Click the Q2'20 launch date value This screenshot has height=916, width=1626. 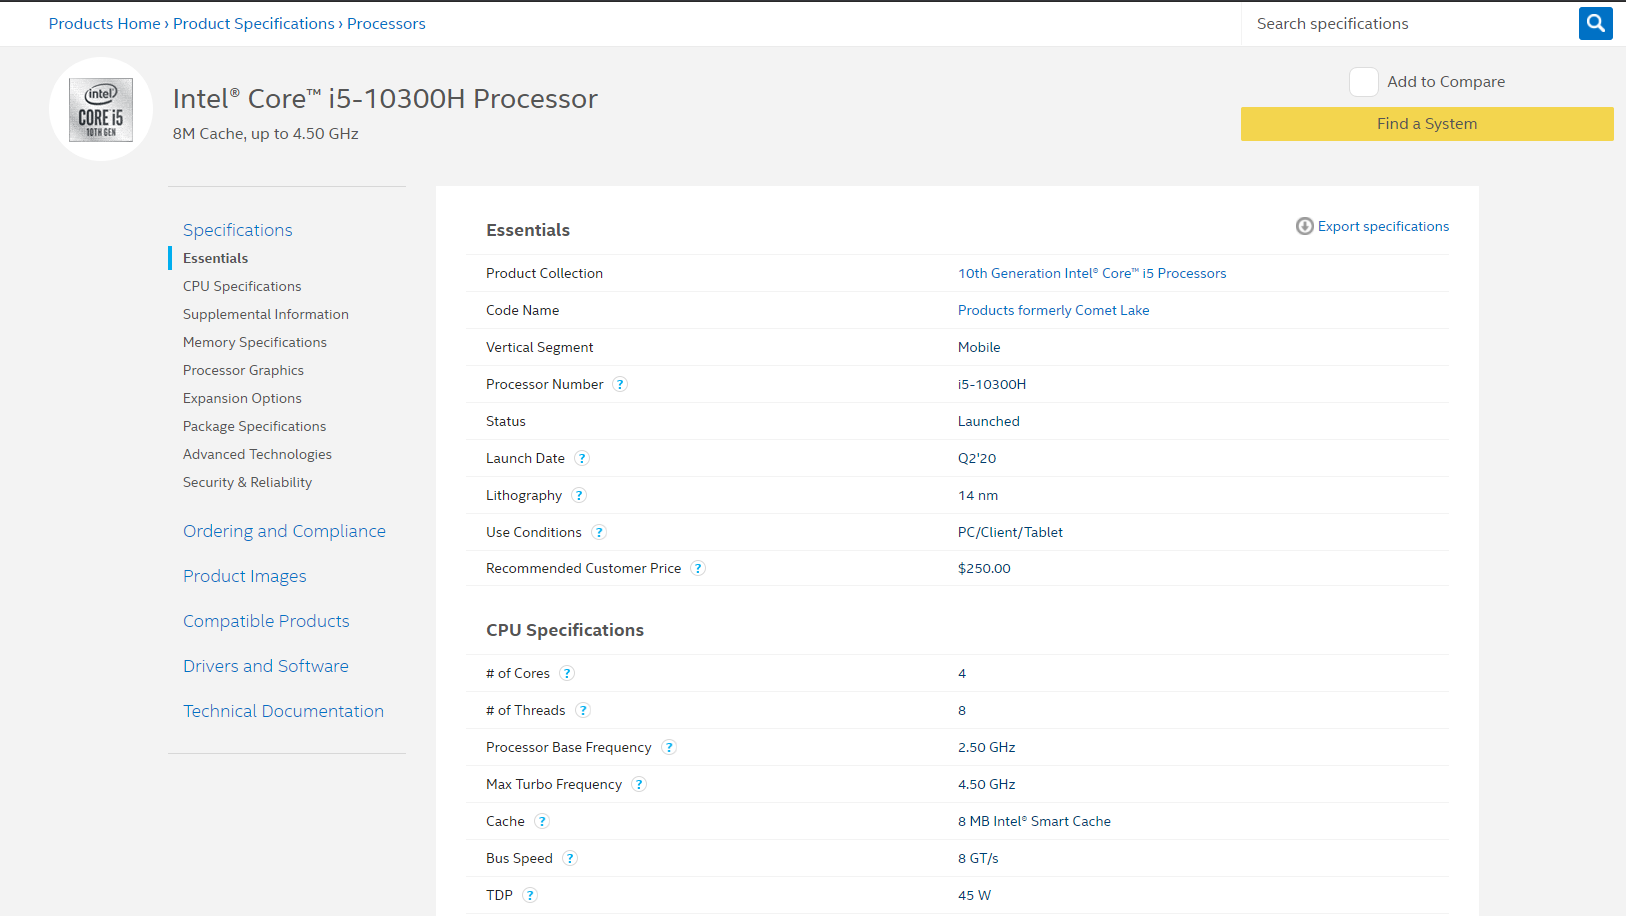977,458
